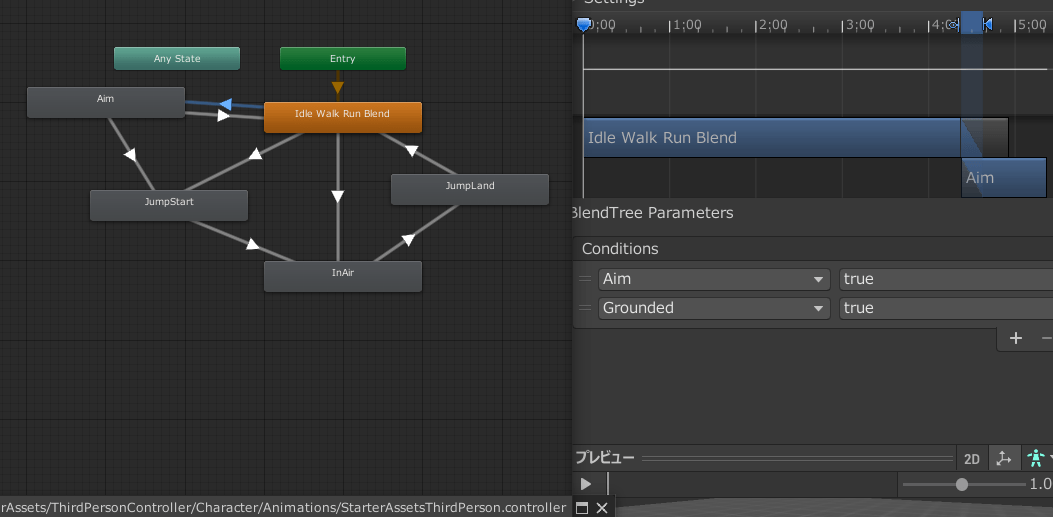Screen dimensions: 1053x517
Task: Click the Conditions list header
Action: click(x=813, y=249)
